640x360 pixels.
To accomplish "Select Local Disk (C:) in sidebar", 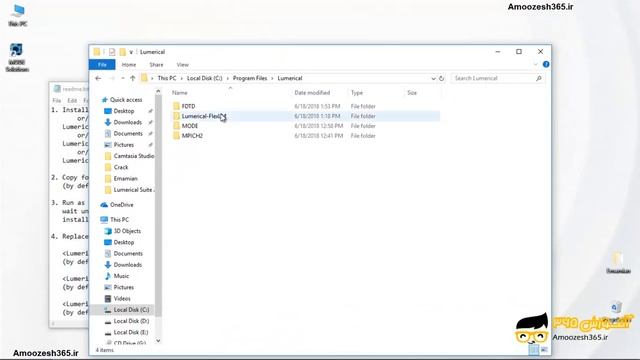I will 131,310.
